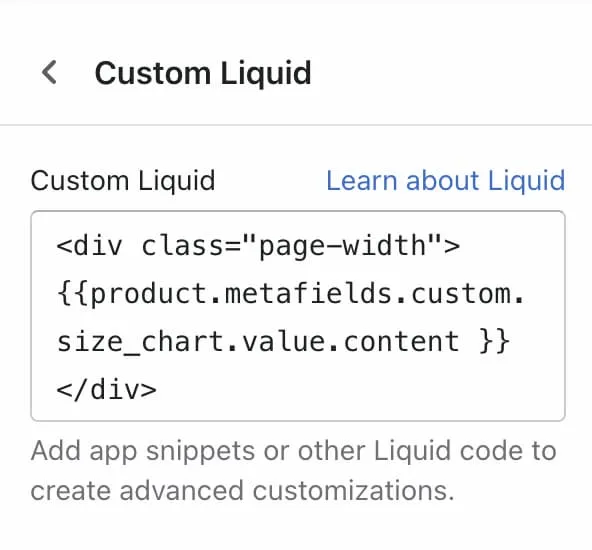Click the text create advanced customizations
This screenshot has height=550, width=592.
(x=242, y=491)
